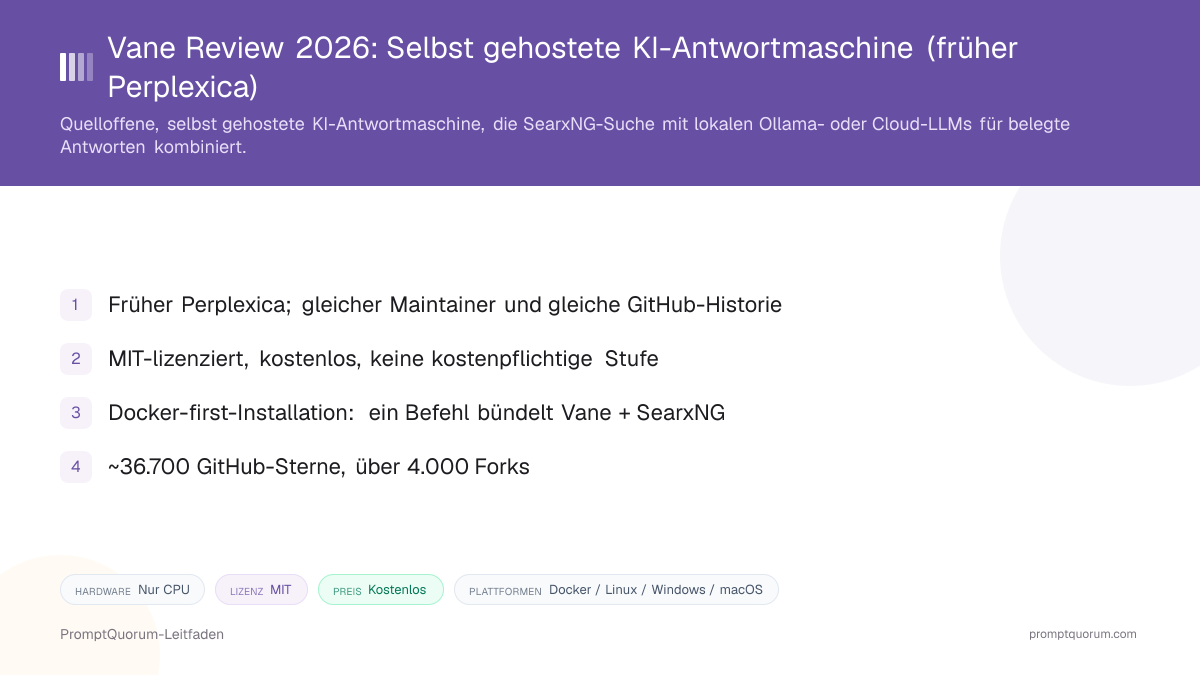This screenshot has height=675, width=1200.
Task: Click 'MIT-lizenziert, kostenlos' line
Action: click(x=383, y=358)
